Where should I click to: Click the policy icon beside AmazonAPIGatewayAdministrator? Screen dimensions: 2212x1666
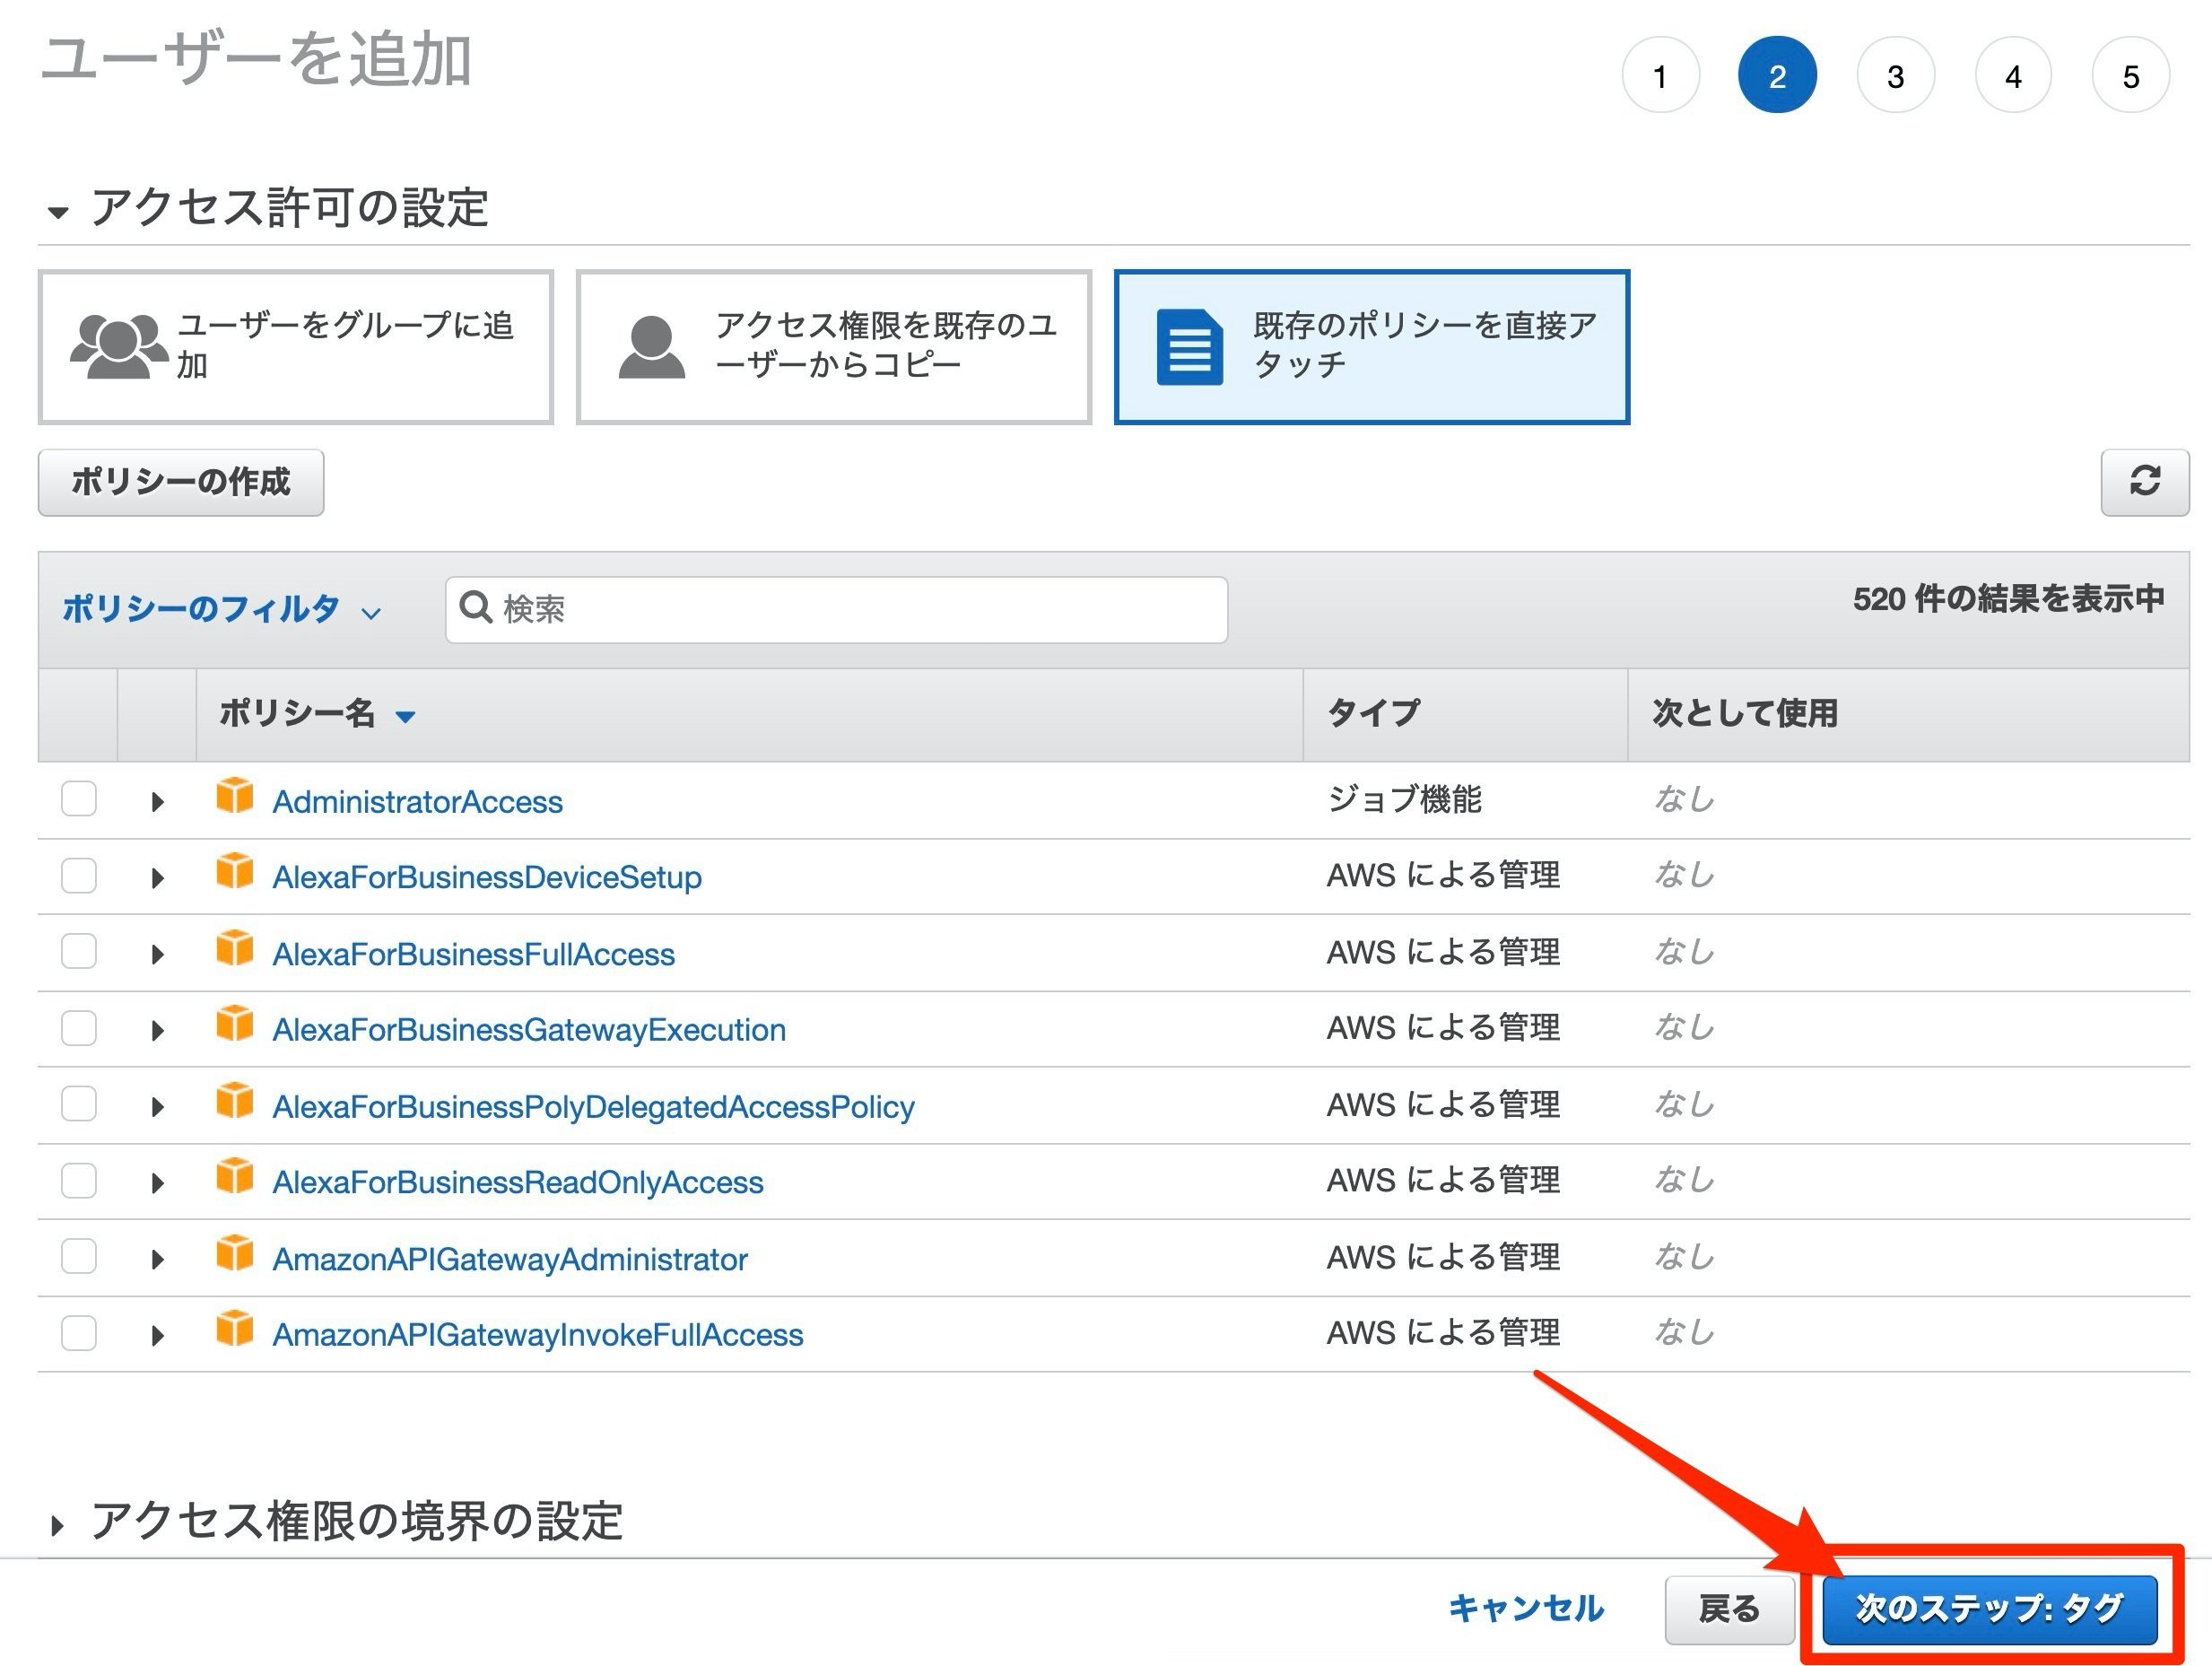click(x=235, y=1253)
